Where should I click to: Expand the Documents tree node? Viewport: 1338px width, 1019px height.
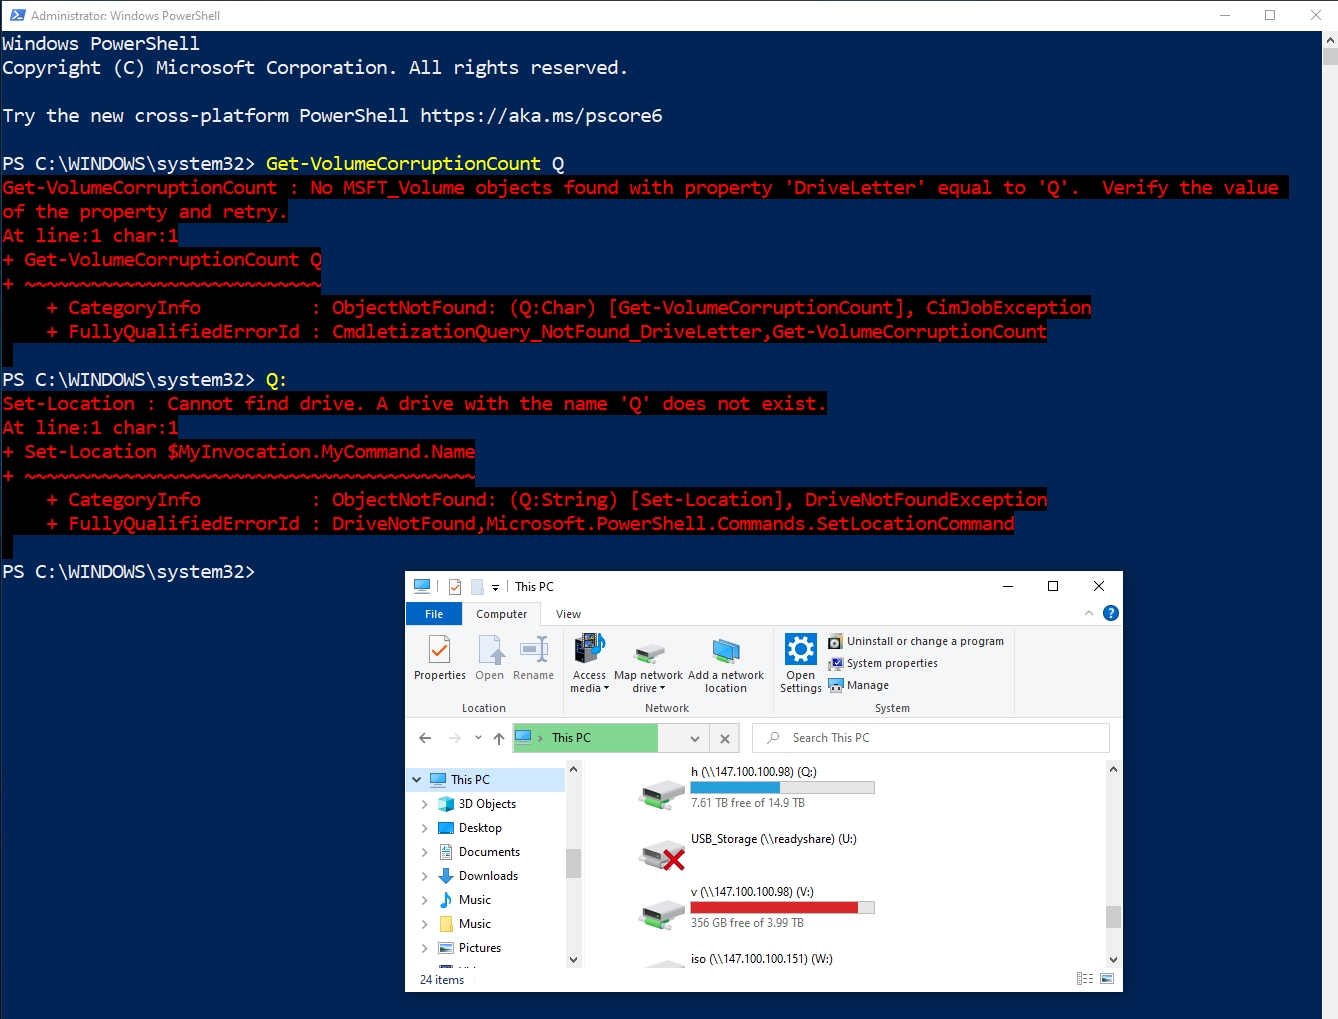[424, 852]
